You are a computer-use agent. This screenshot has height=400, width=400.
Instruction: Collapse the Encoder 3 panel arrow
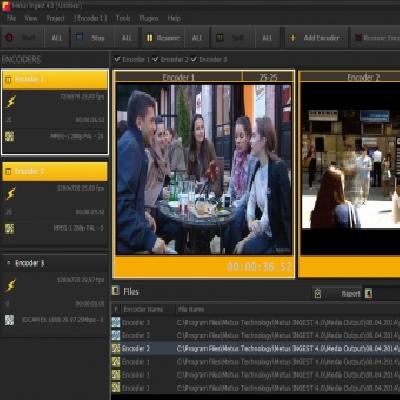[9, 263]
